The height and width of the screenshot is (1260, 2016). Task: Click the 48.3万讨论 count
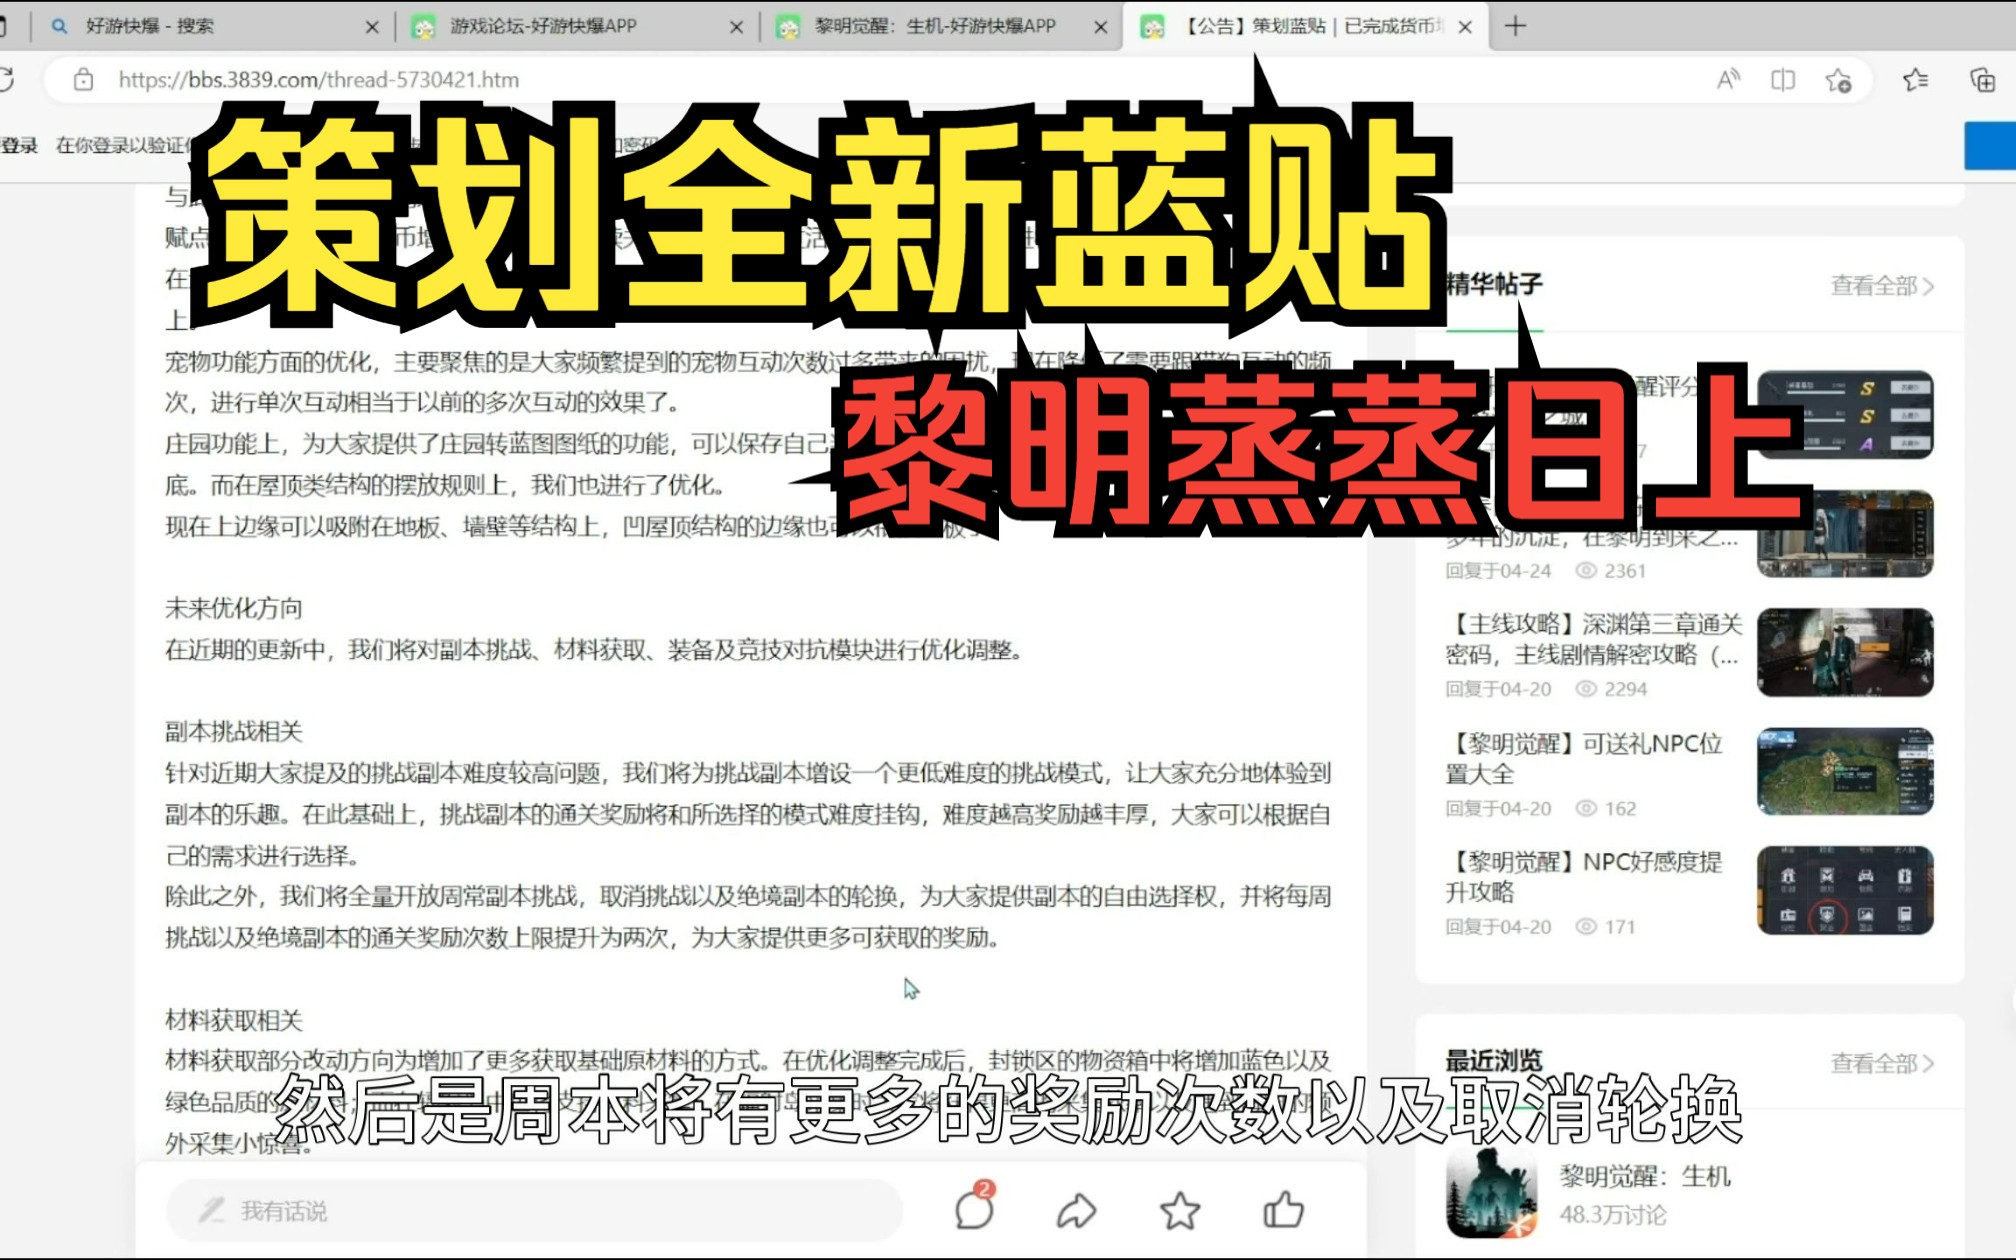(x=1612, y=1215)
